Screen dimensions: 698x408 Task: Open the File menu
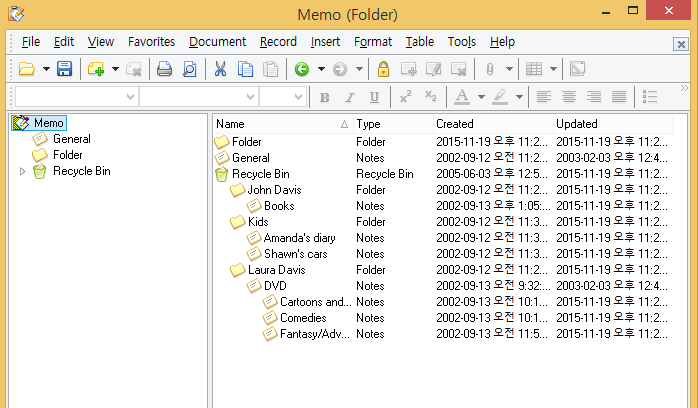click(x=31, y=42)
